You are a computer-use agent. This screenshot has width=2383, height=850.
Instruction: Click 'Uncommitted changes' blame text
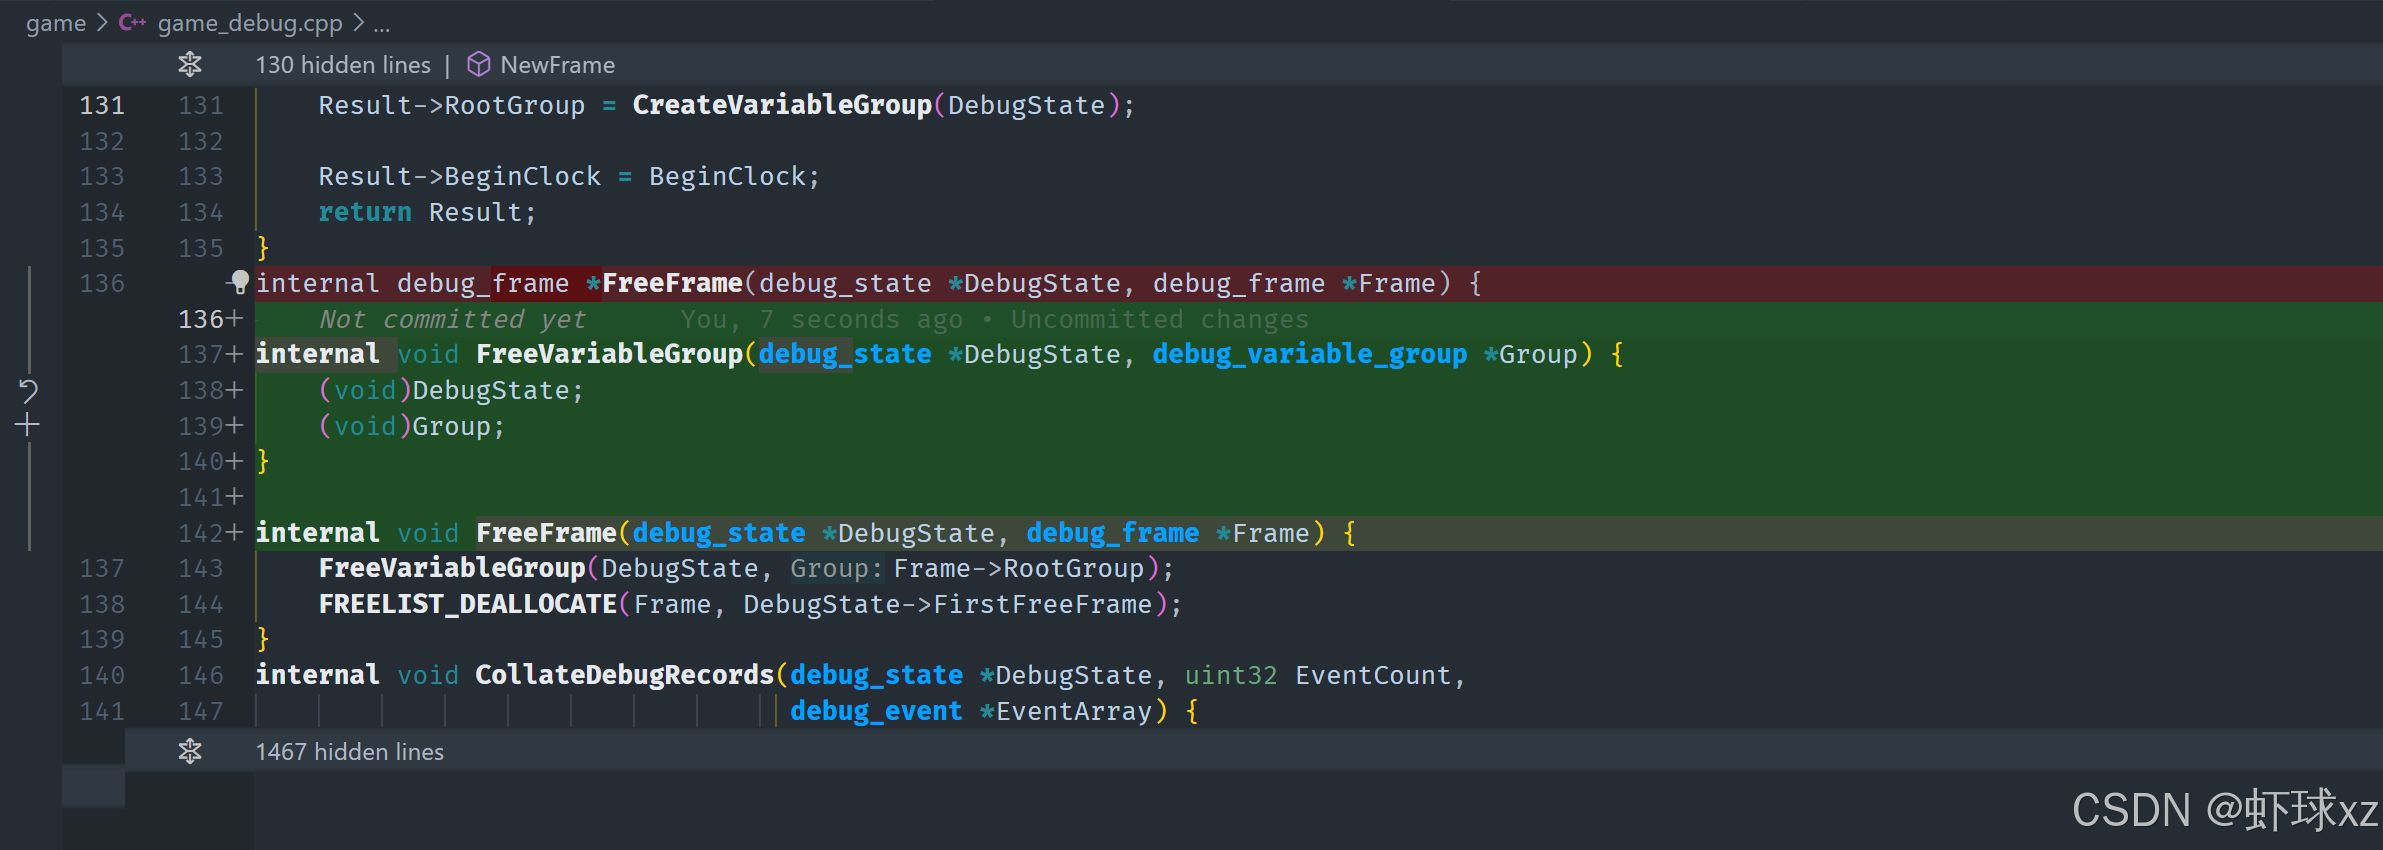[x=1159, y=319]
